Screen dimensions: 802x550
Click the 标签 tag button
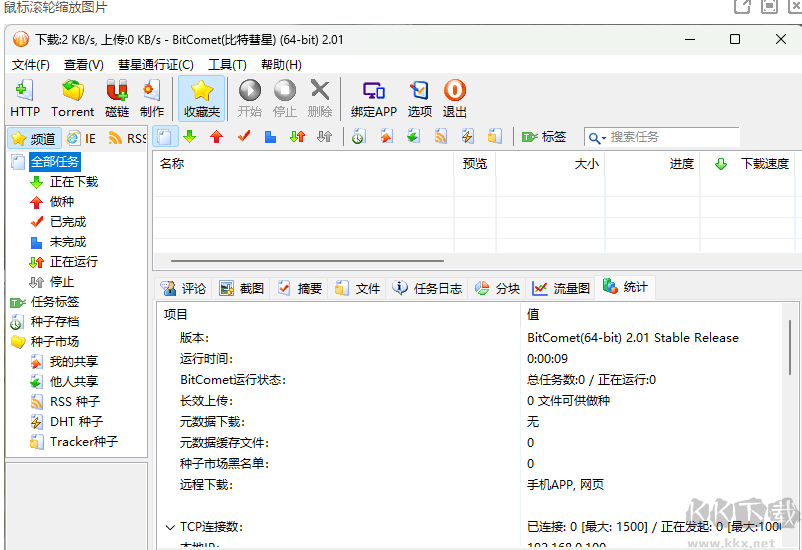click(x=544, y=137)
